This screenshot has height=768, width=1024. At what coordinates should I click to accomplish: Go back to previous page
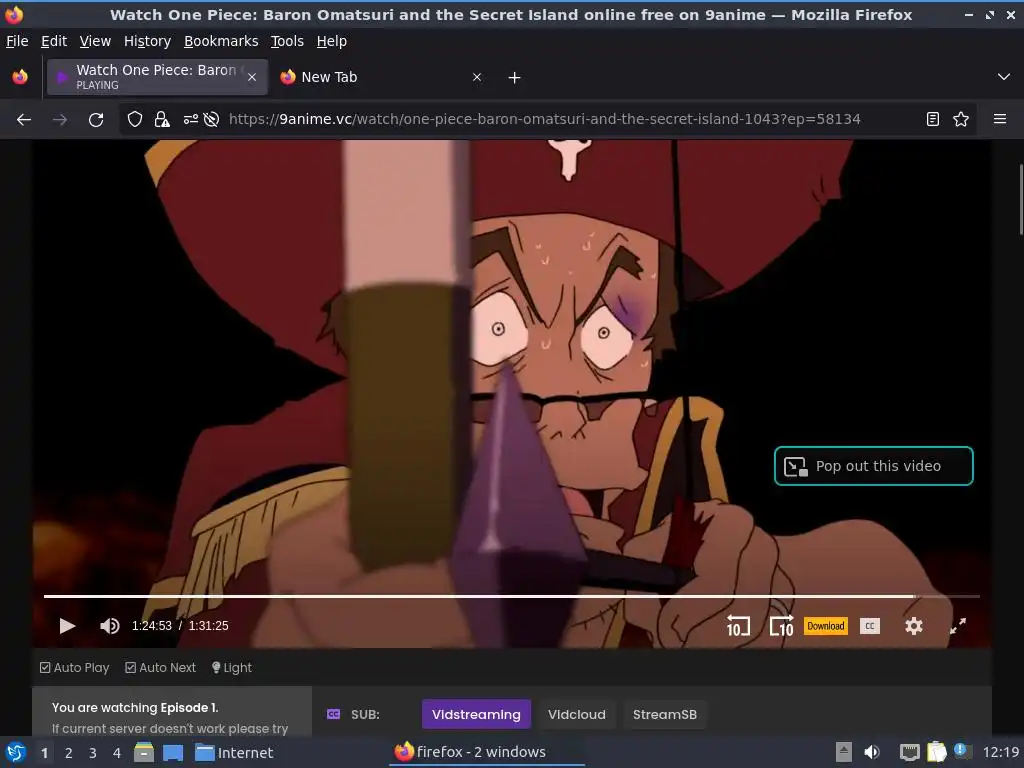point(24,120)
